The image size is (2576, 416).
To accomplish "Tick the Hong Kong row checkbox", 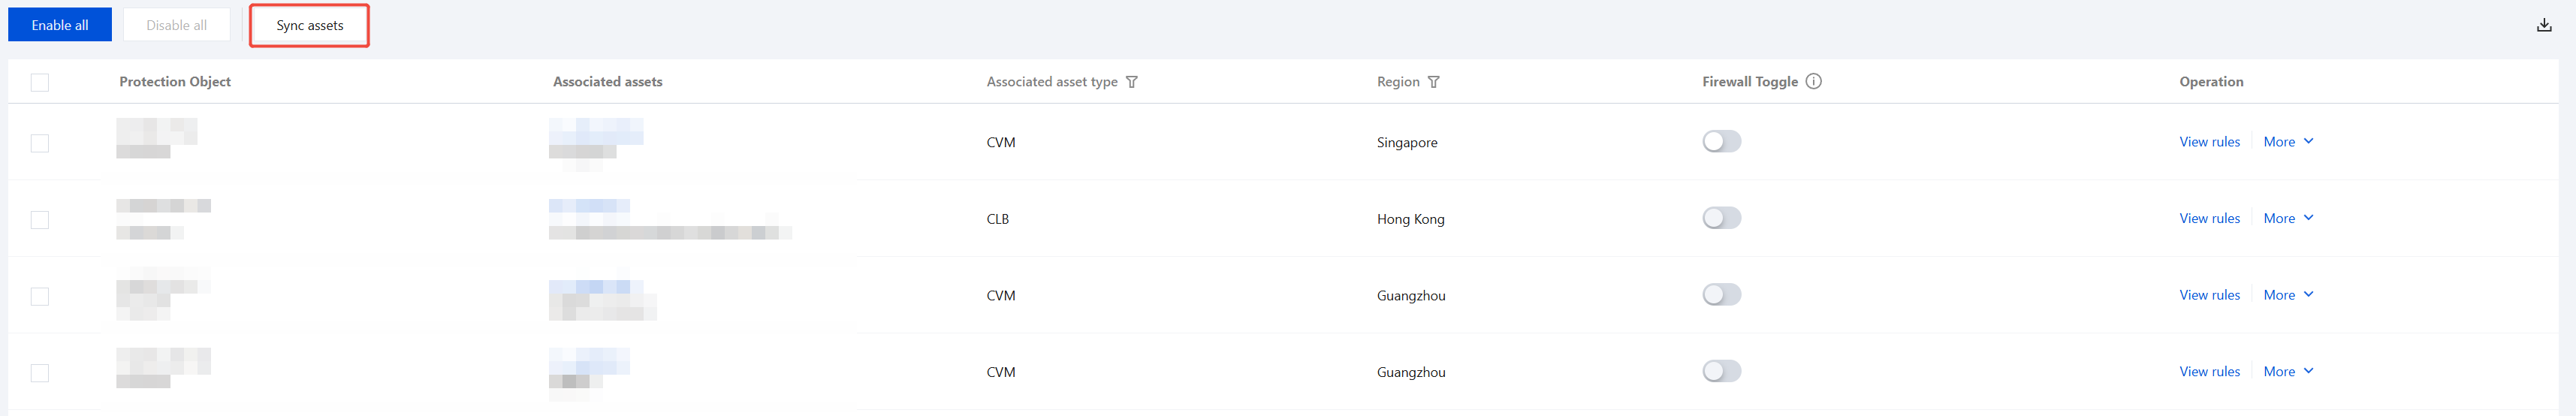I will point(40,220).
